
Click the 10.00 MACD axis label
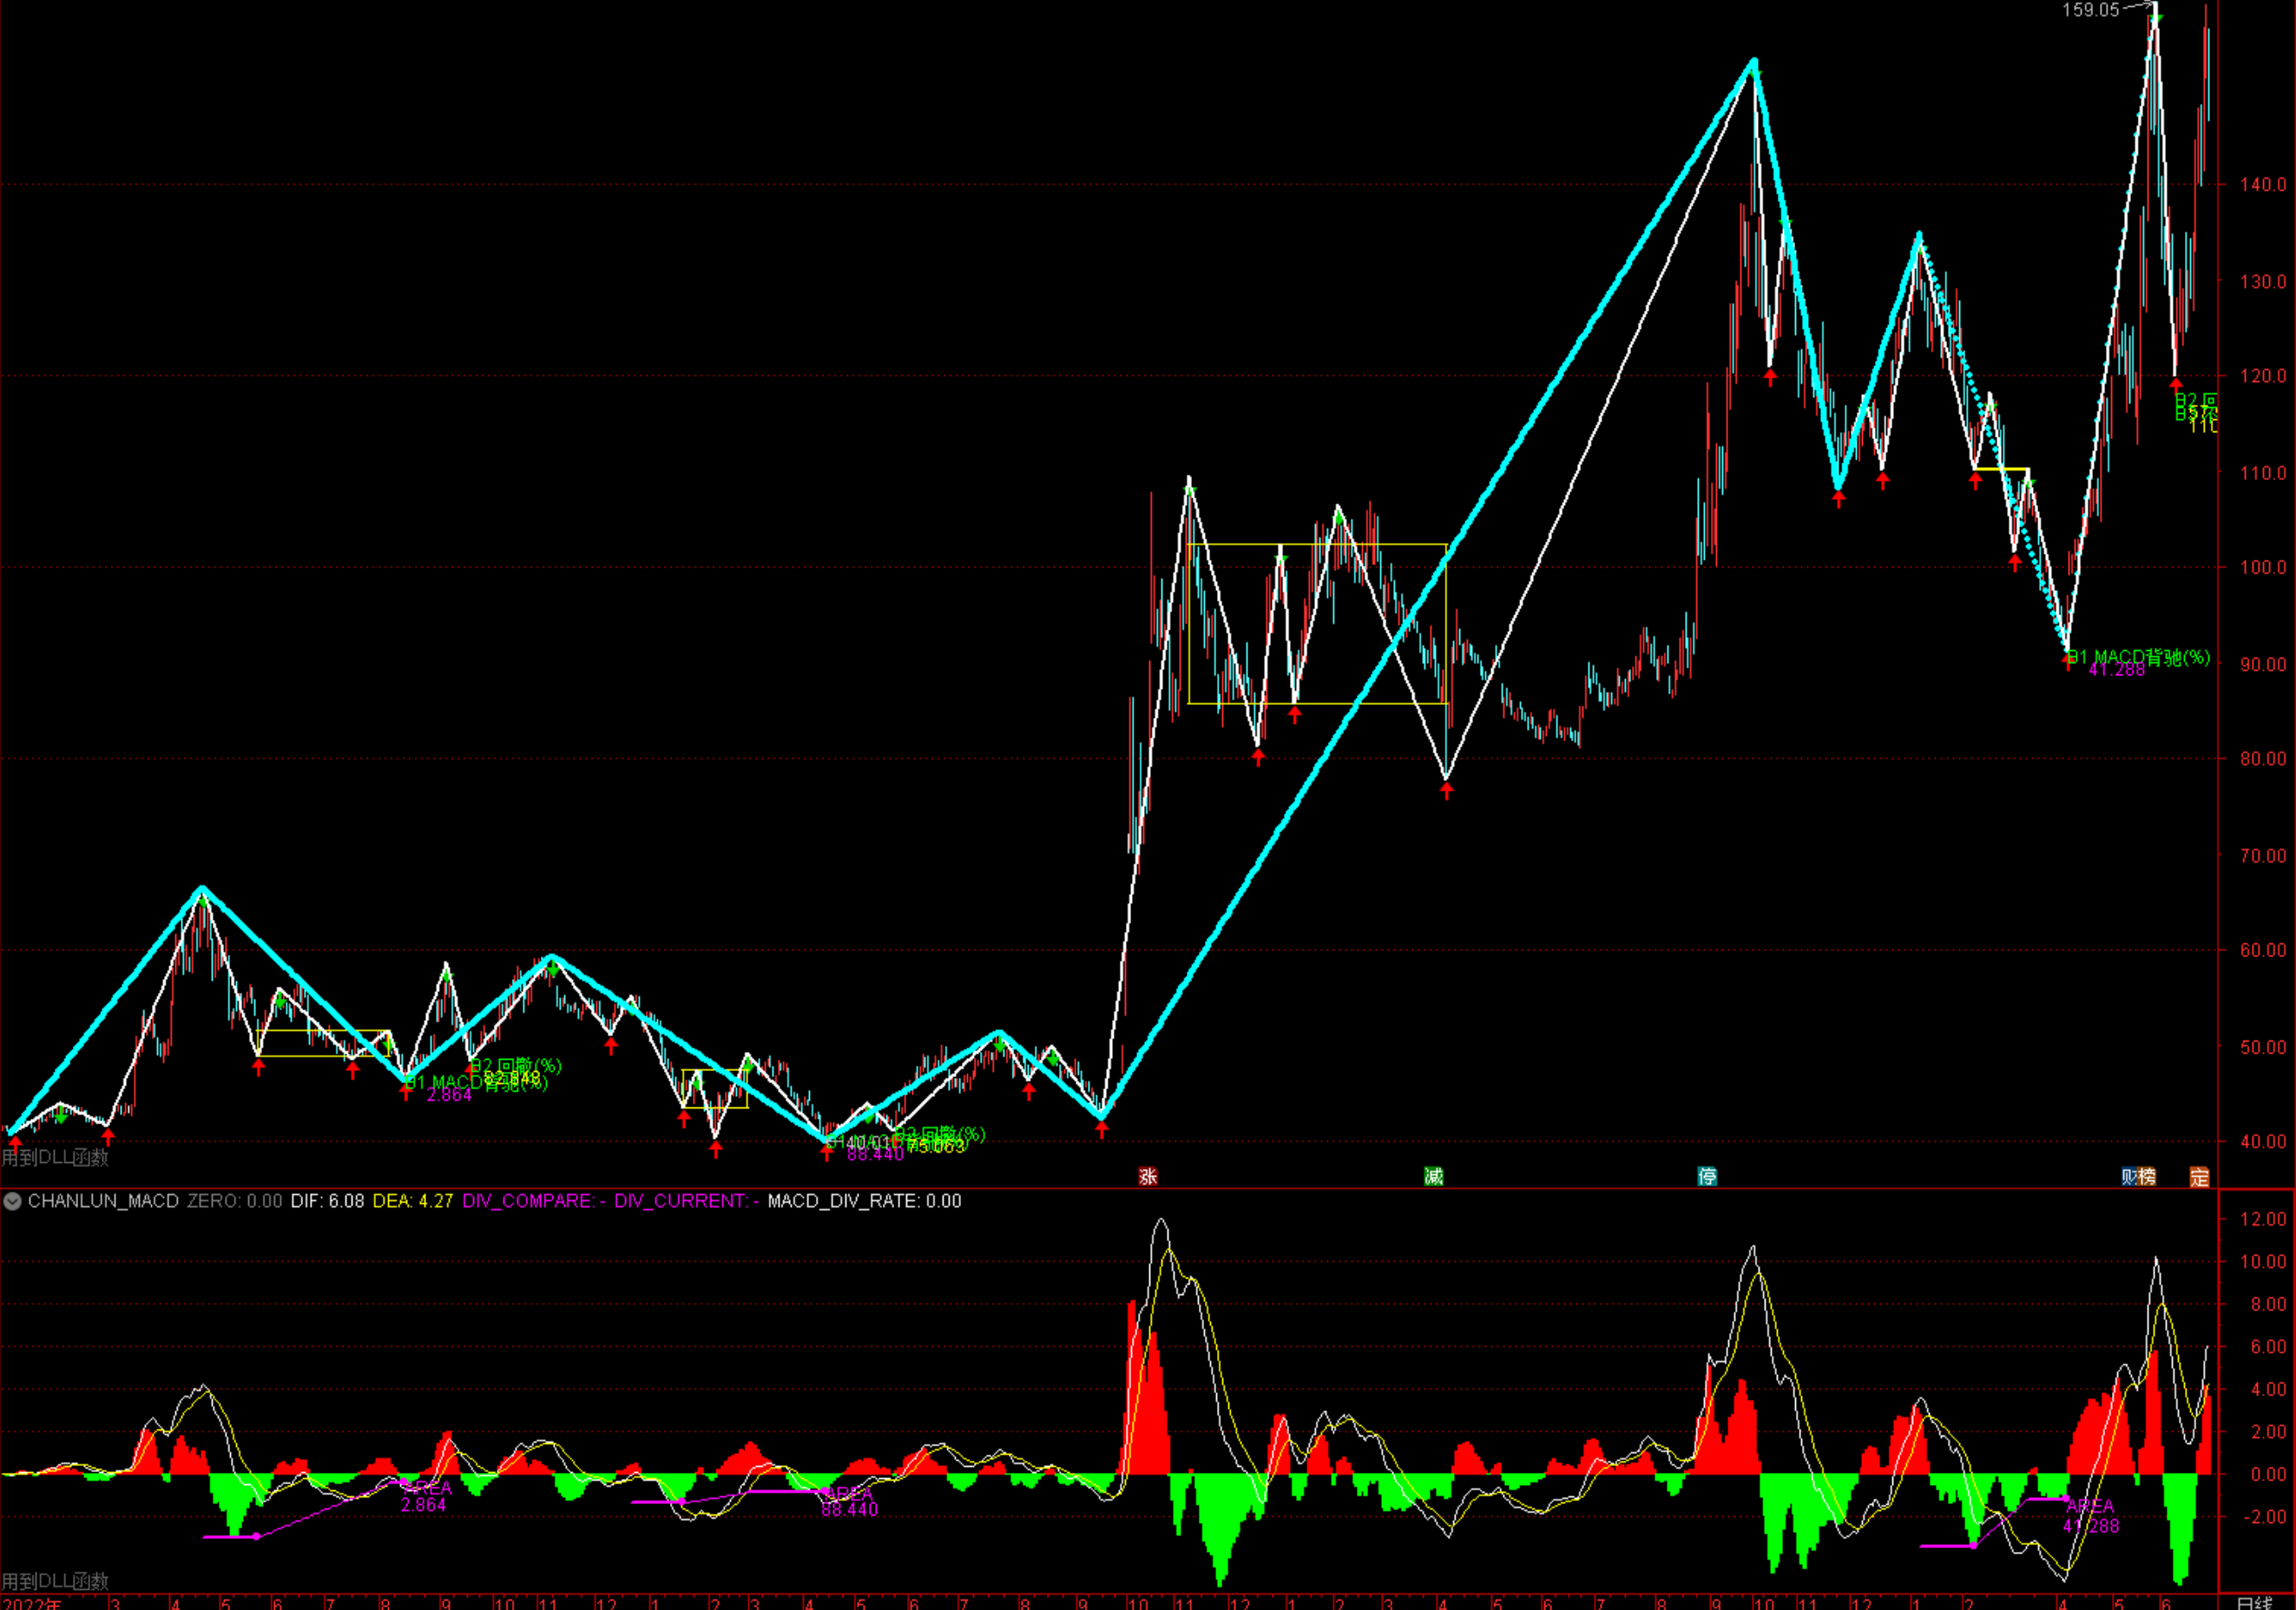(x=2263, y=1261)
